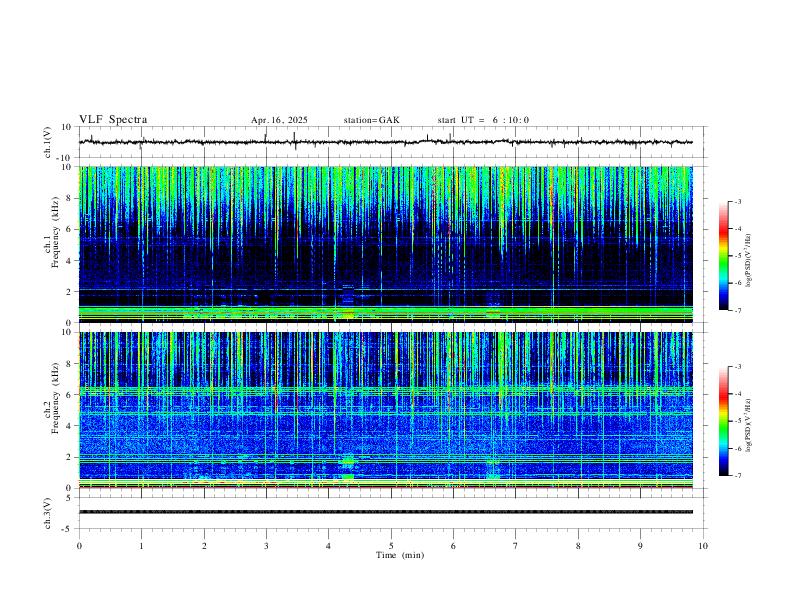Click the "ch.3(V)" axis label

48,513
